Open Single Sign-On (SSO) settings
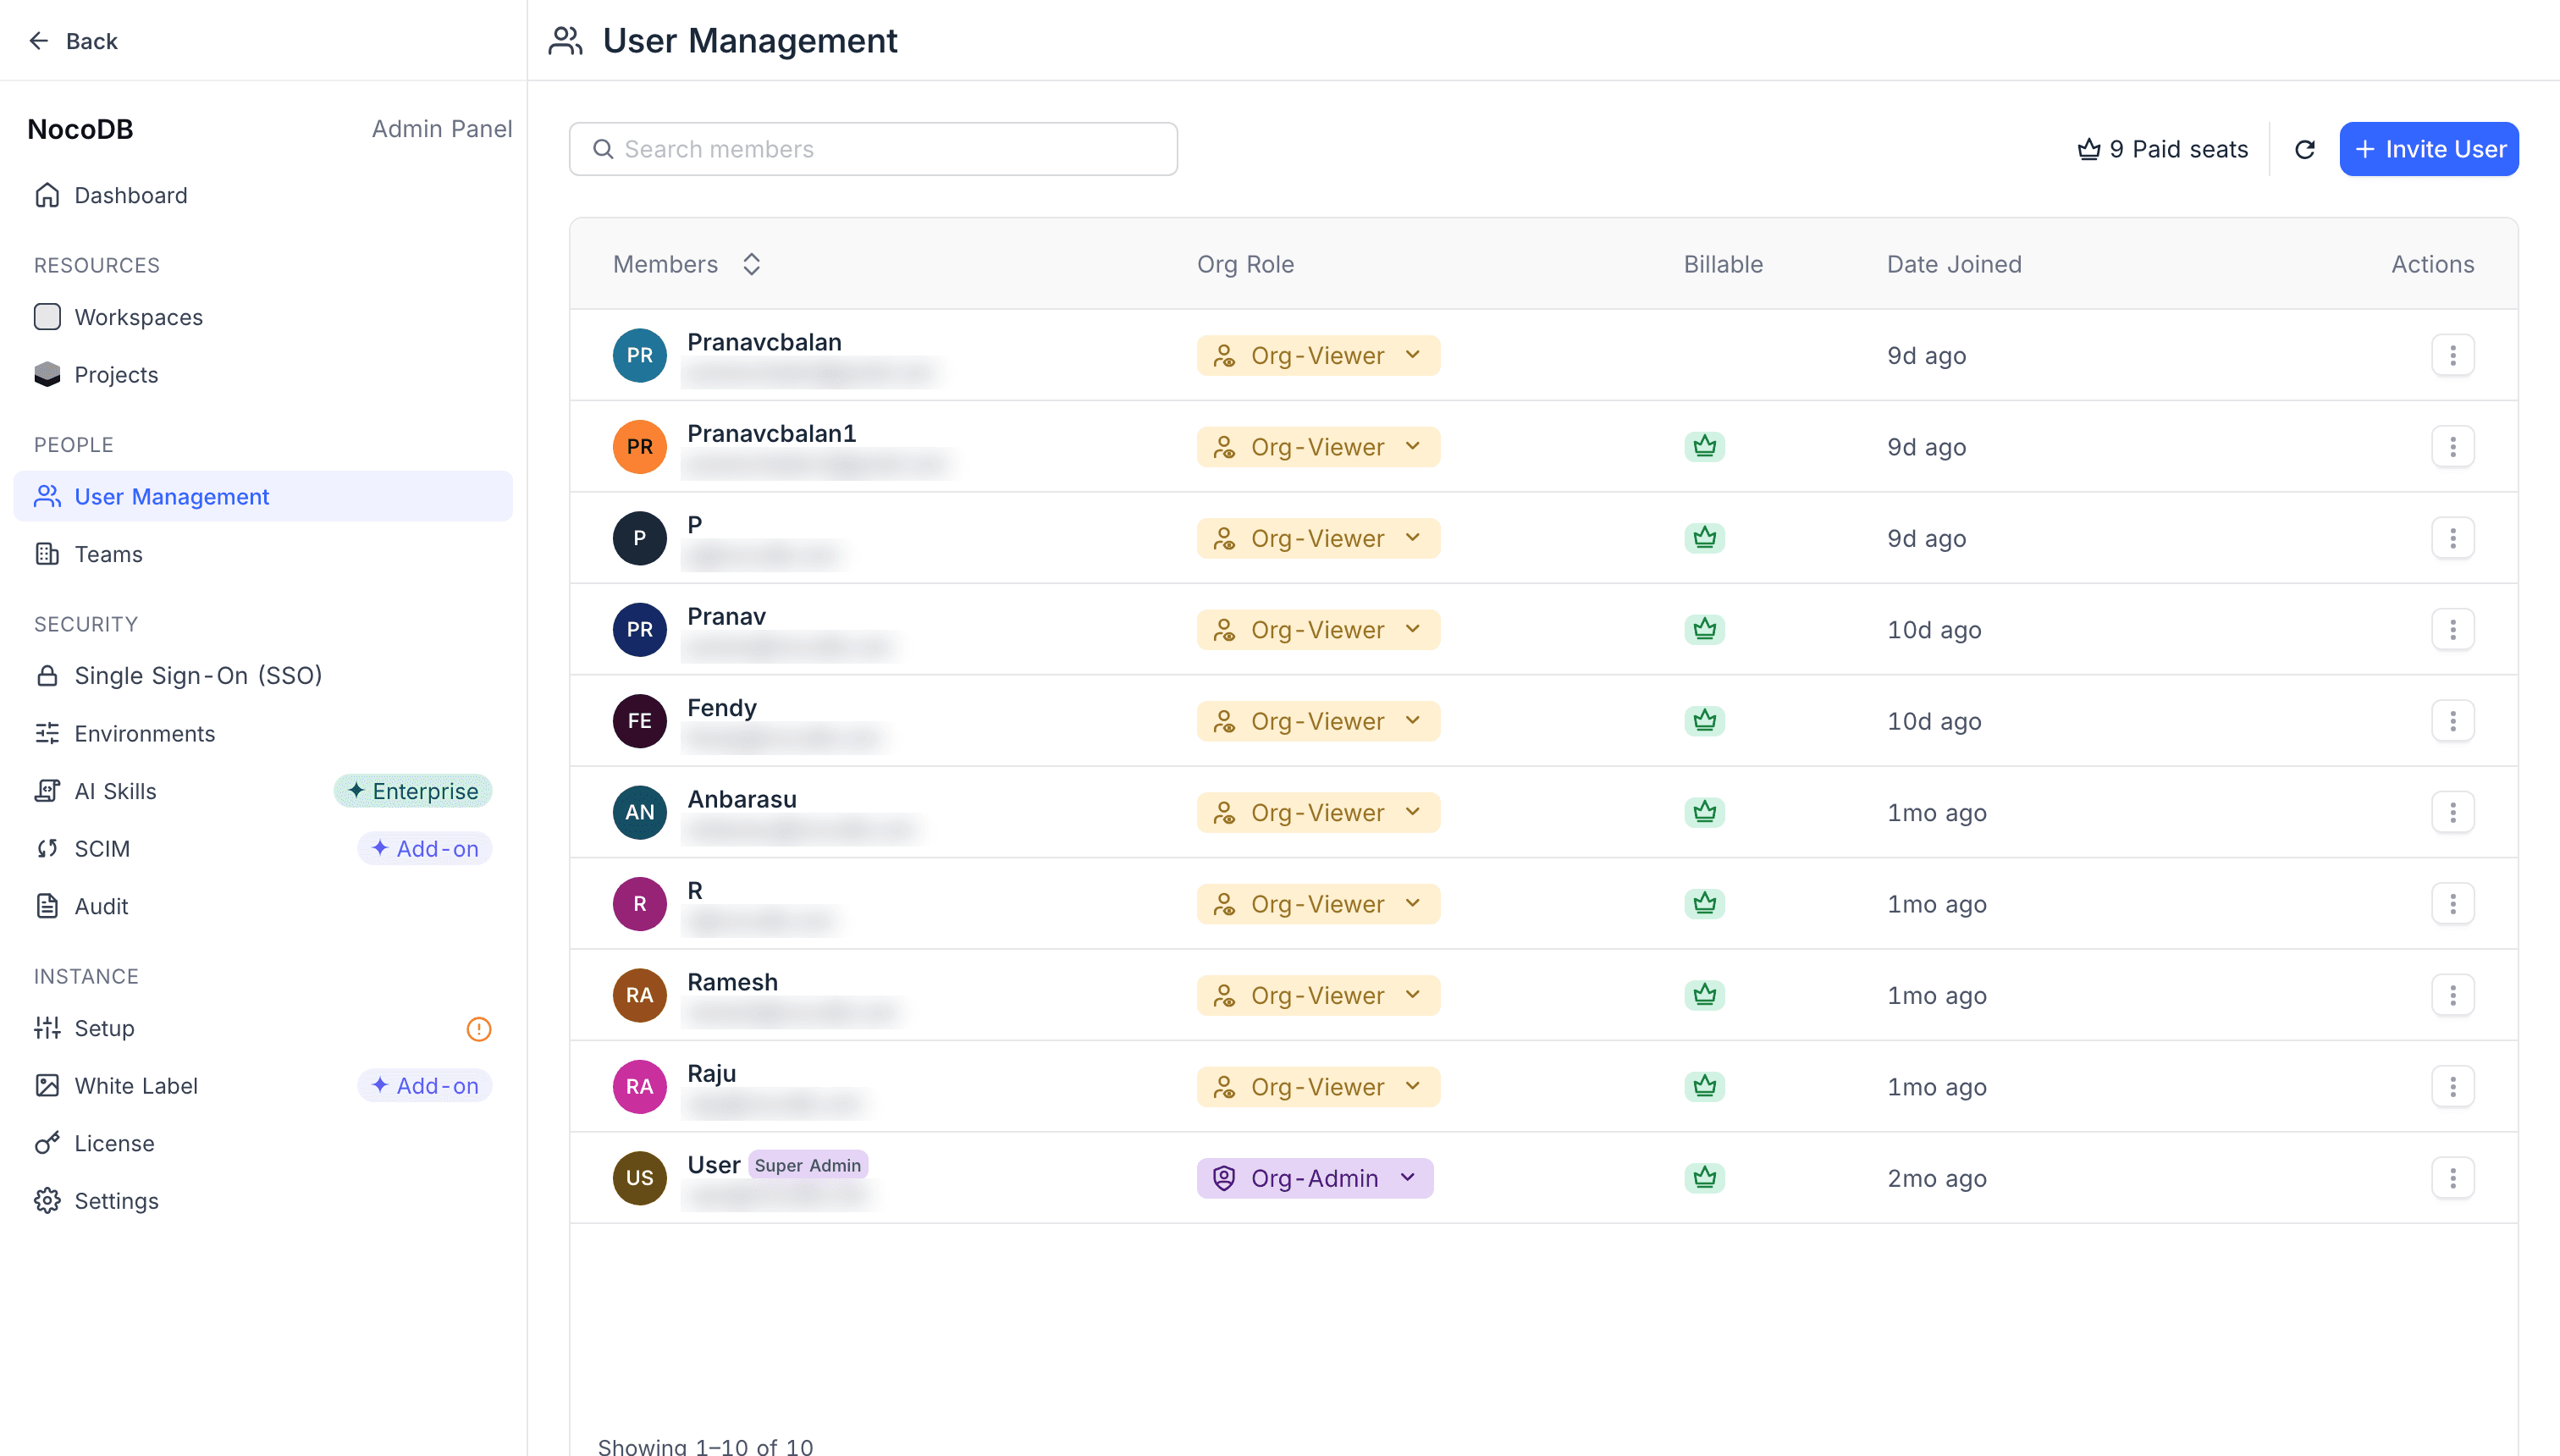Viewport: 2560px width, 1456px height. (x=263, y=676)
